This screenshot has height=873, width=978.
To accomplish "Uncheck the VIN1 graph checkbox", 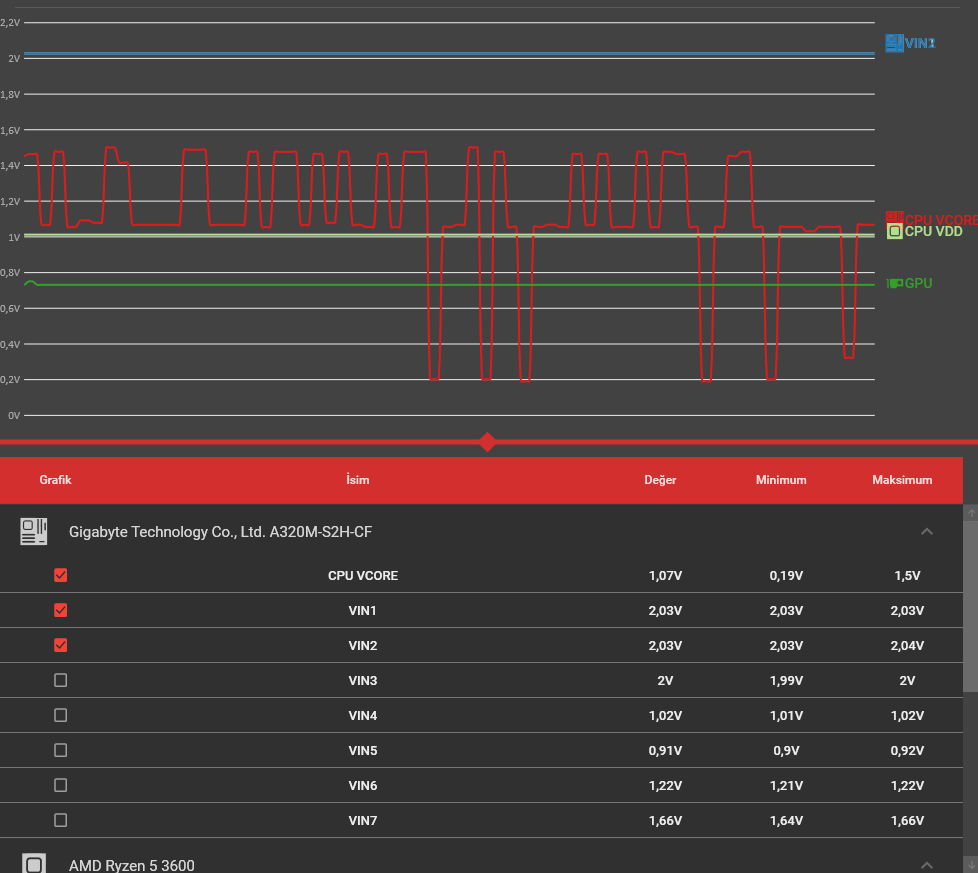I will click(61, 610).
